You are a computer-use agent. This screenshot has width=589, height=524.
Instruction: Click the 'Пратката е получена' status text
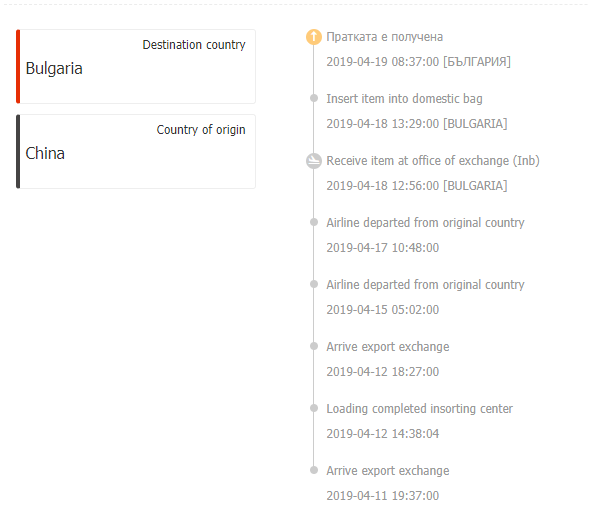385,37
